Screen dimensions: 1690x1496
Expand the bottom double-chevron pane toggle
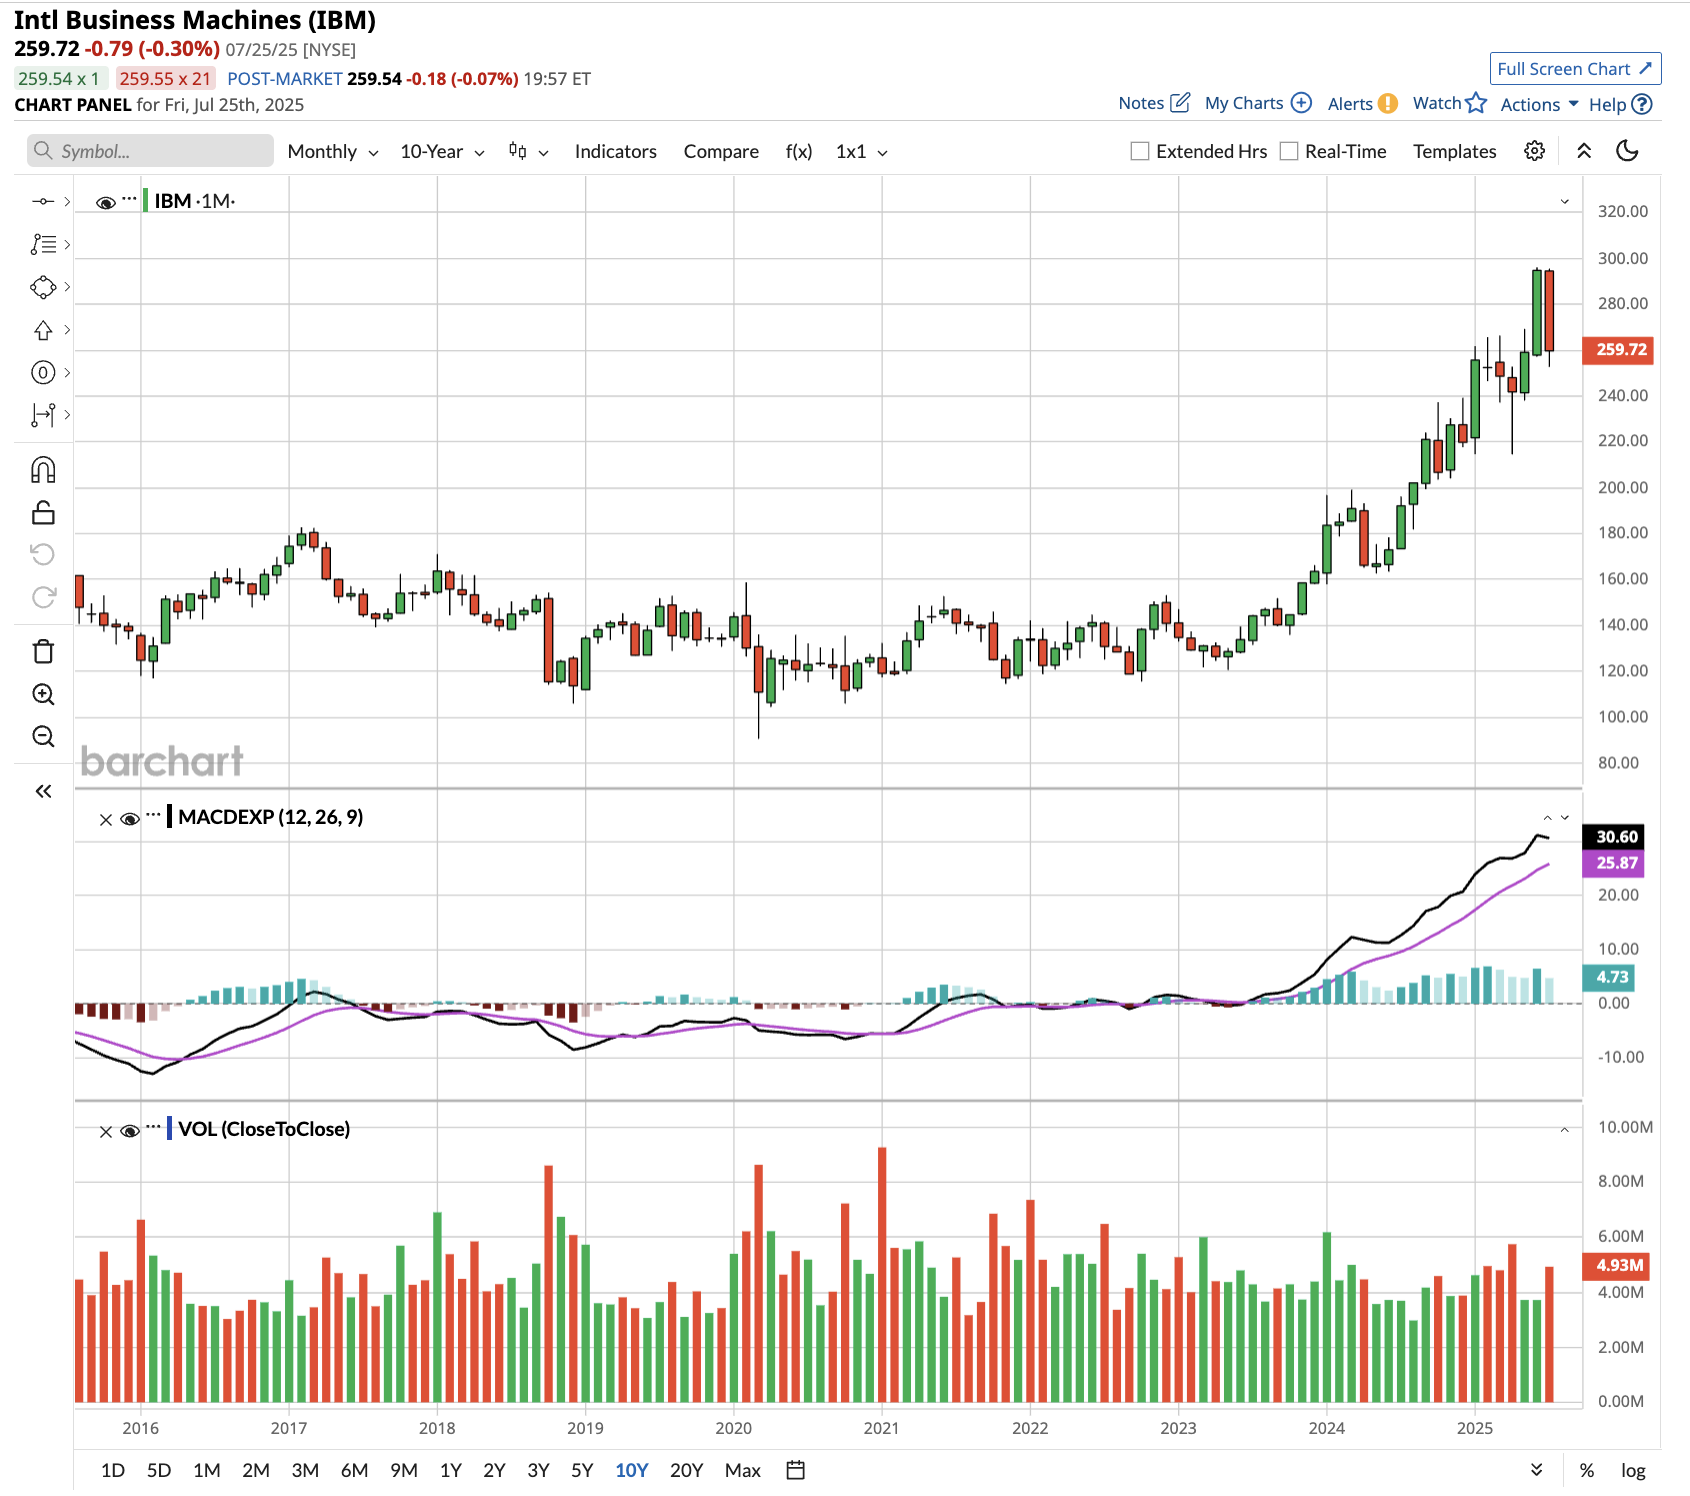1537,1470
